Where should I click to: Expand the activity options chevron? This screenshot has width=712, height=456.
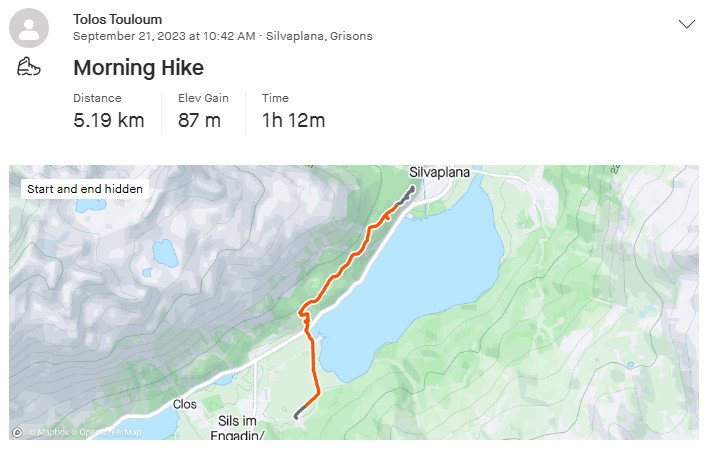[687, 24]
